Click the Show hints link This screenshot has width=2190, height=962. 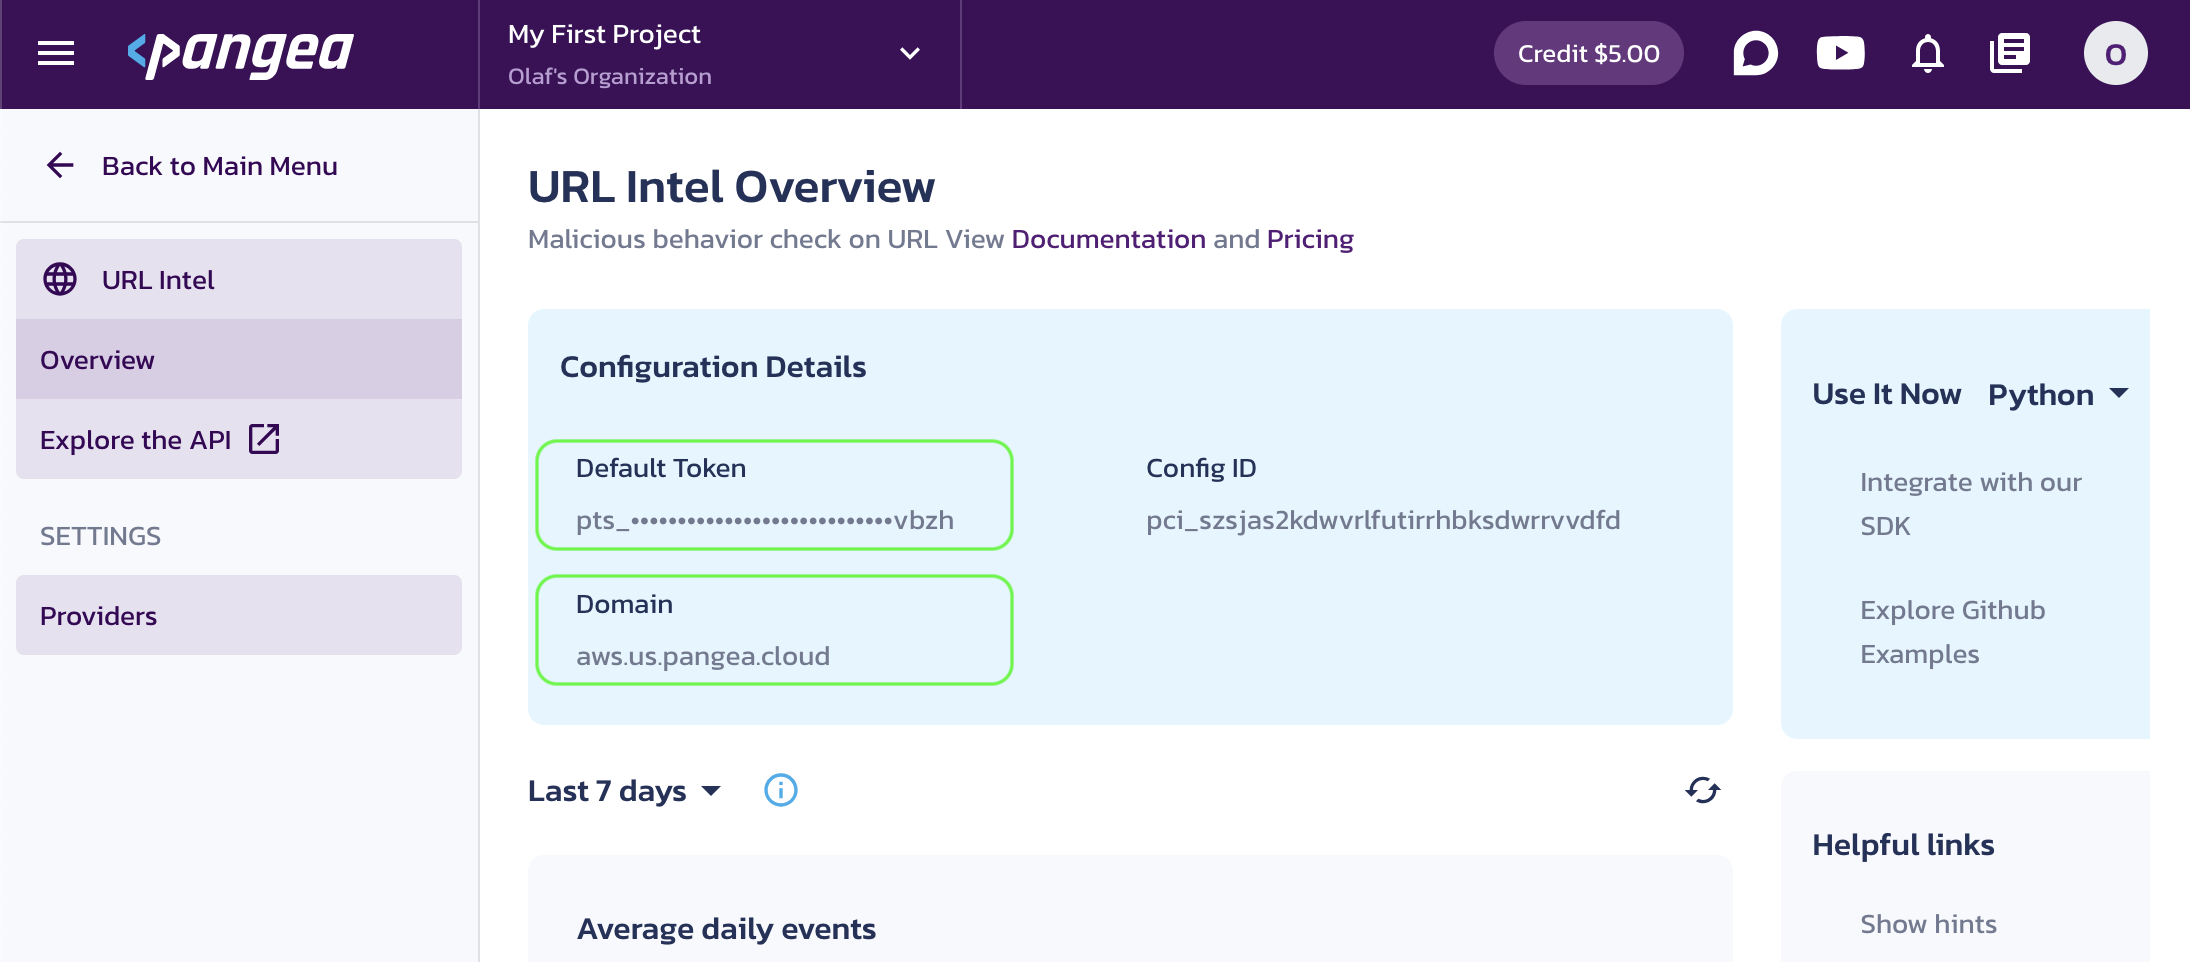click(1928, 924)
